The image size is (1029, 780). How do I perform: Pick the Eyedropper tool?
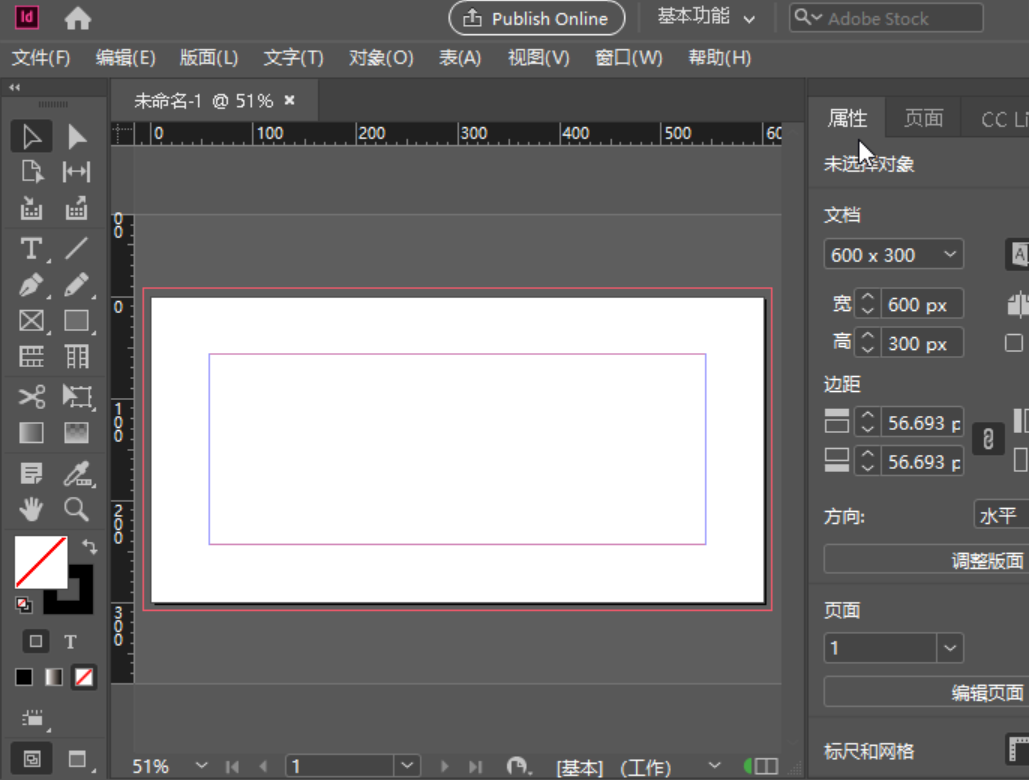pos(77,472)
